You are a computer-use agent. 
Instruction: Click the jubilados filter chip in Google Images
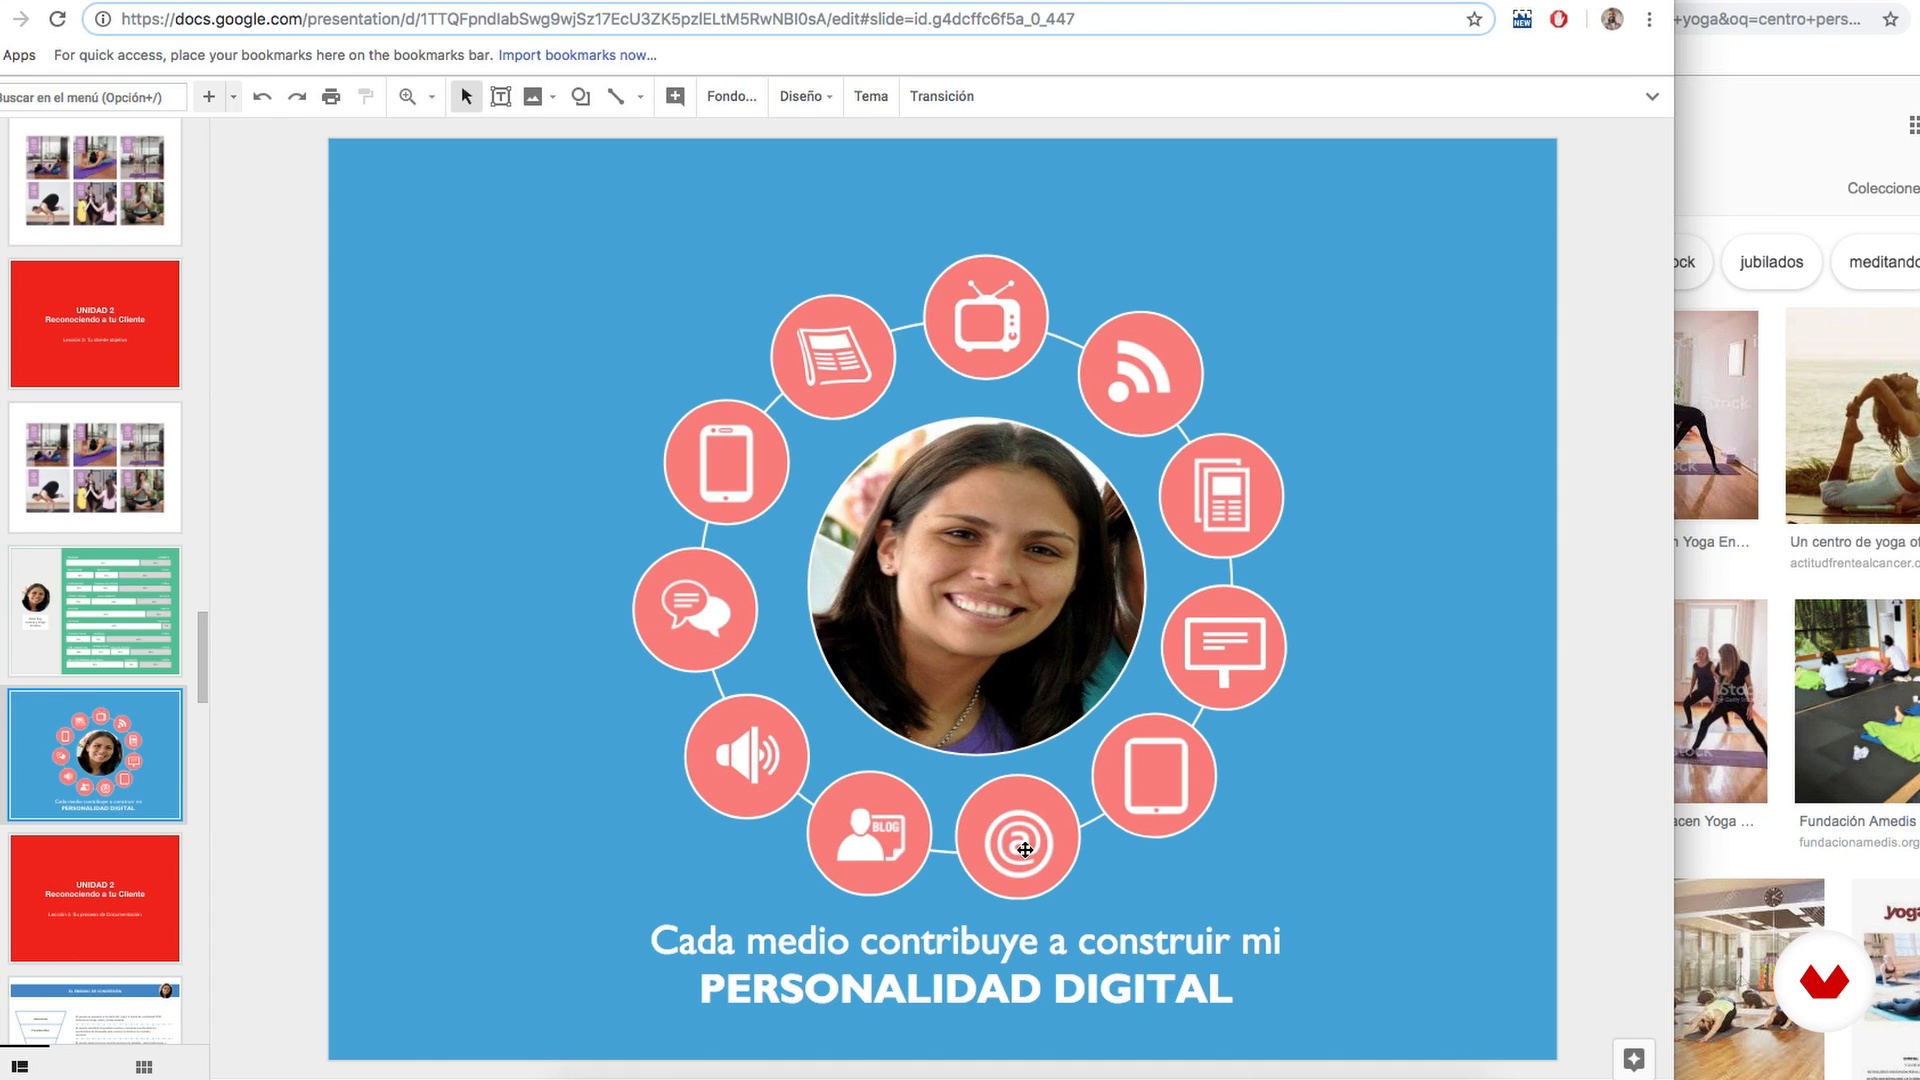1771,262
